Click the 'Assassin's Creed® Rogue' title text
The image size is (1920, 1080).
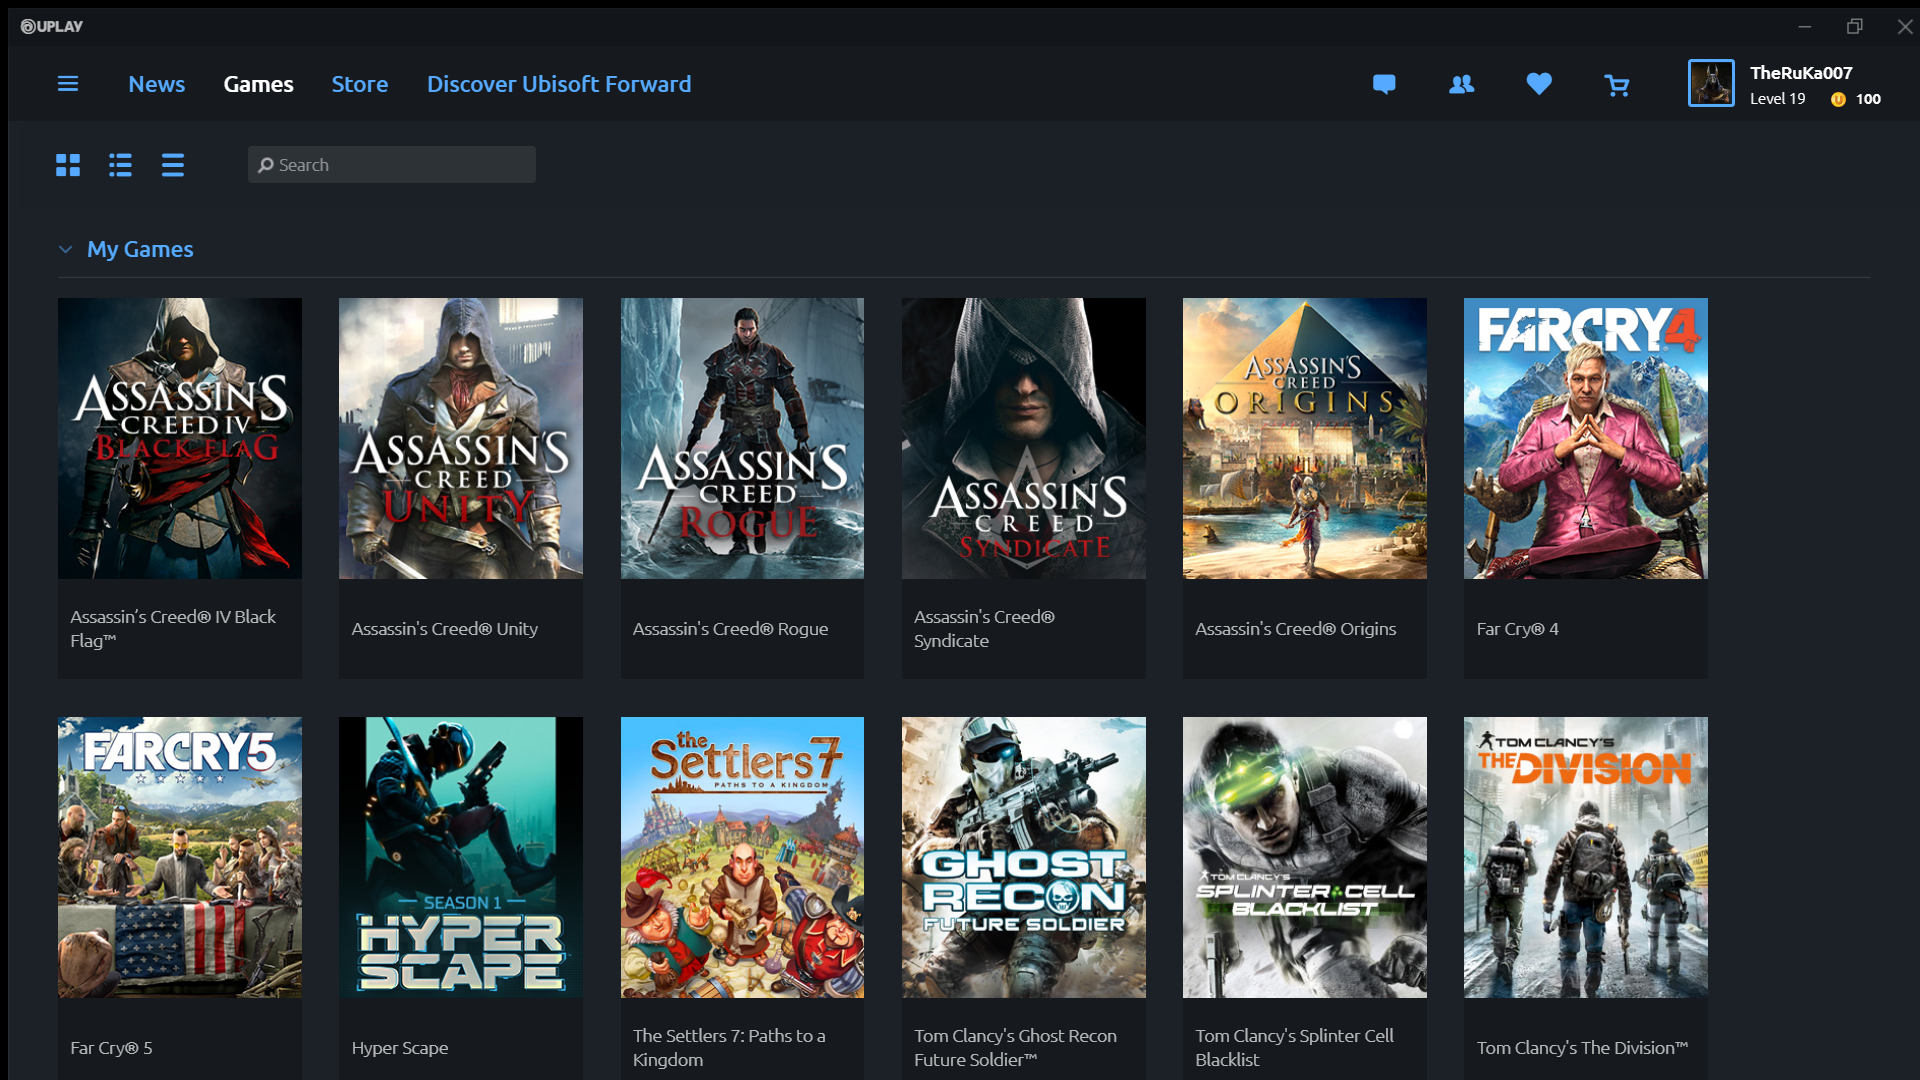[x=730, y=629]
